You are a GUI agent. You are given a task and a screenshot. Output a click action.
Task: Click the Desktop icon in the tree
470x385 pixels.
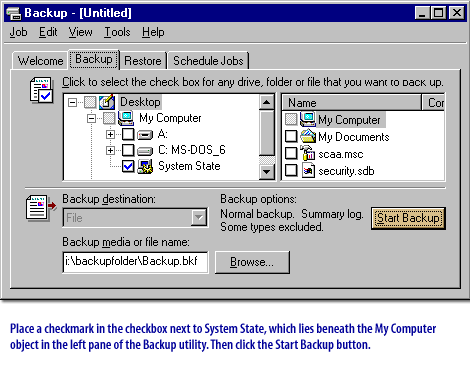[107, 102]
